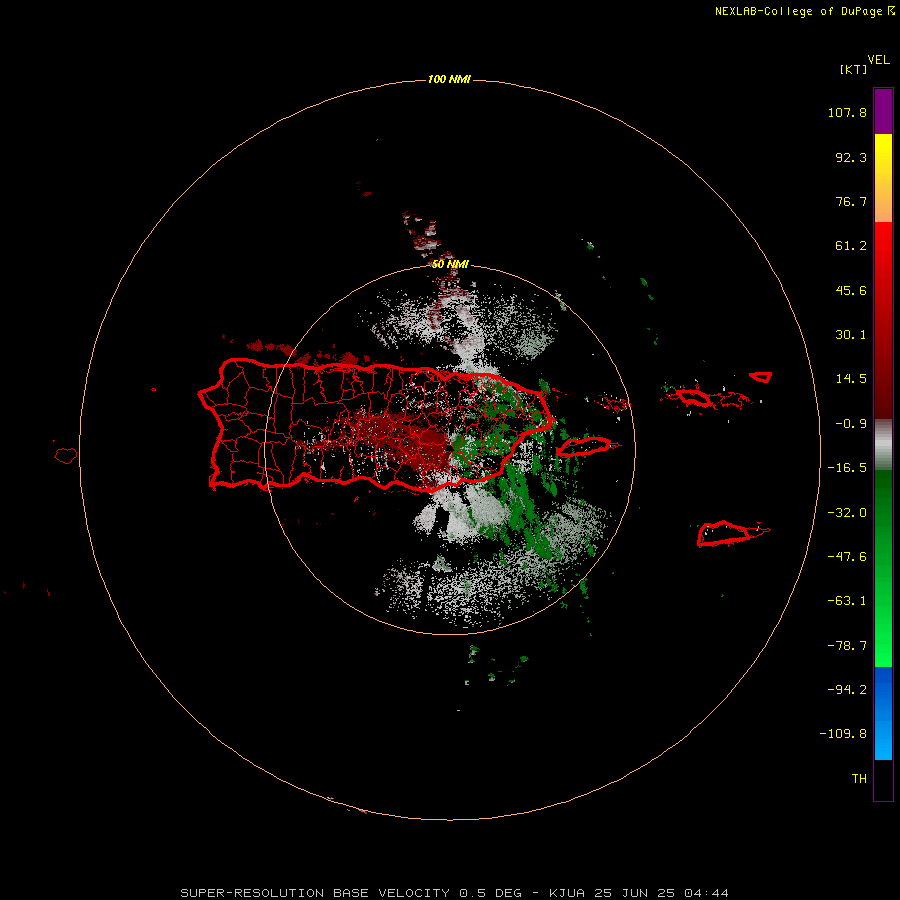Select the 30.1 legend value
Image resolution: width=900 pixels, height=900 pixels.
851,335
